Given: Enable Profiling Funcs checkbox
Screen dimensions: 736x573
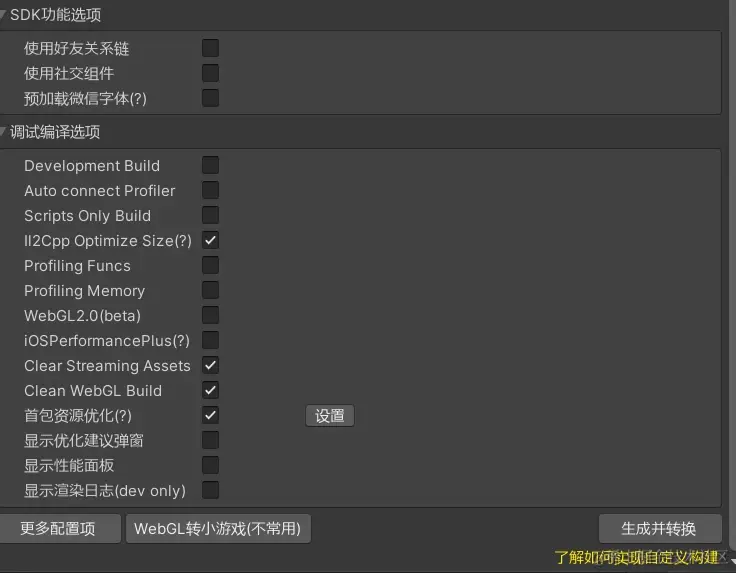Looking at the screenshot, I should coord(210,265).
